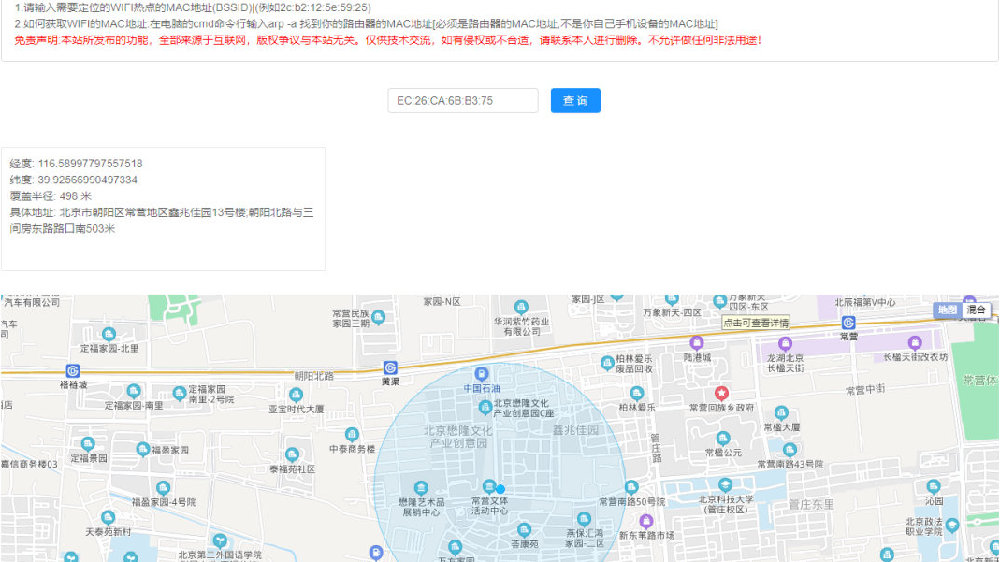Click 福盈家园-4号院 marker icon
Viewport: 1000px width, 562px height.
coord(163,489)
